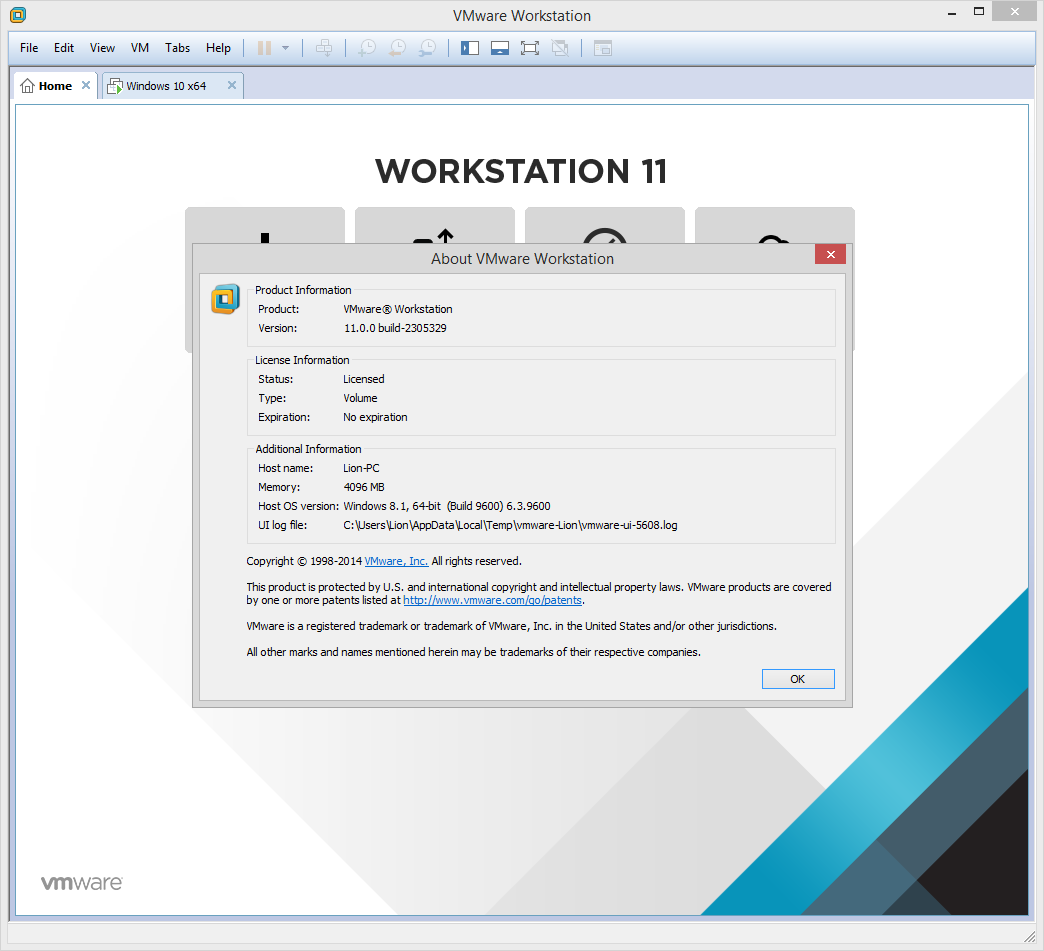This screenshot has width=1044, height=951.
Task: Click the Windows 8.1, 64-bit host OS value
Action: coord(447,506)
